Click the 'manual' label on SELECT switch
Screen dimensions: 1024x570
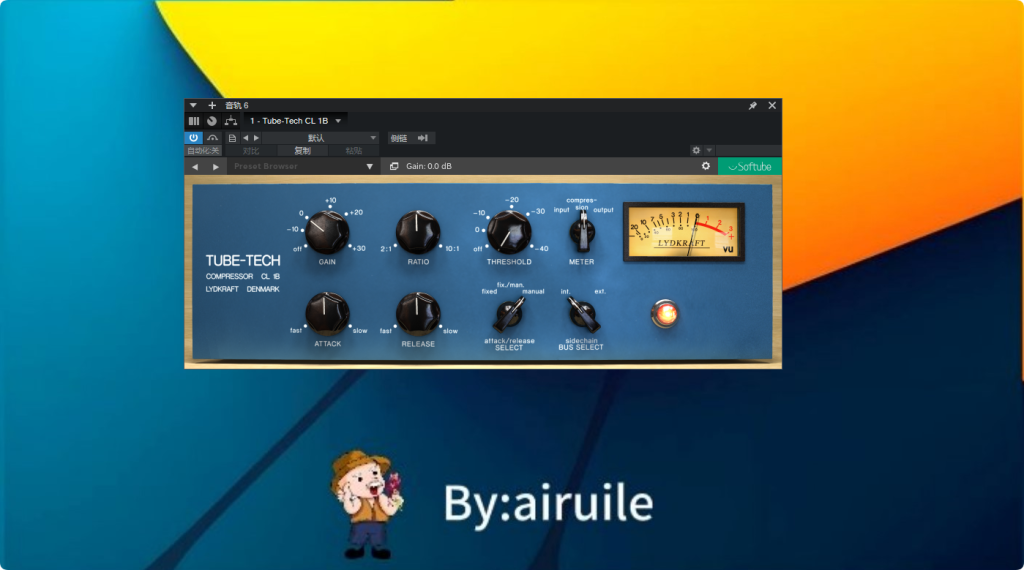click(x=533, y=292)
